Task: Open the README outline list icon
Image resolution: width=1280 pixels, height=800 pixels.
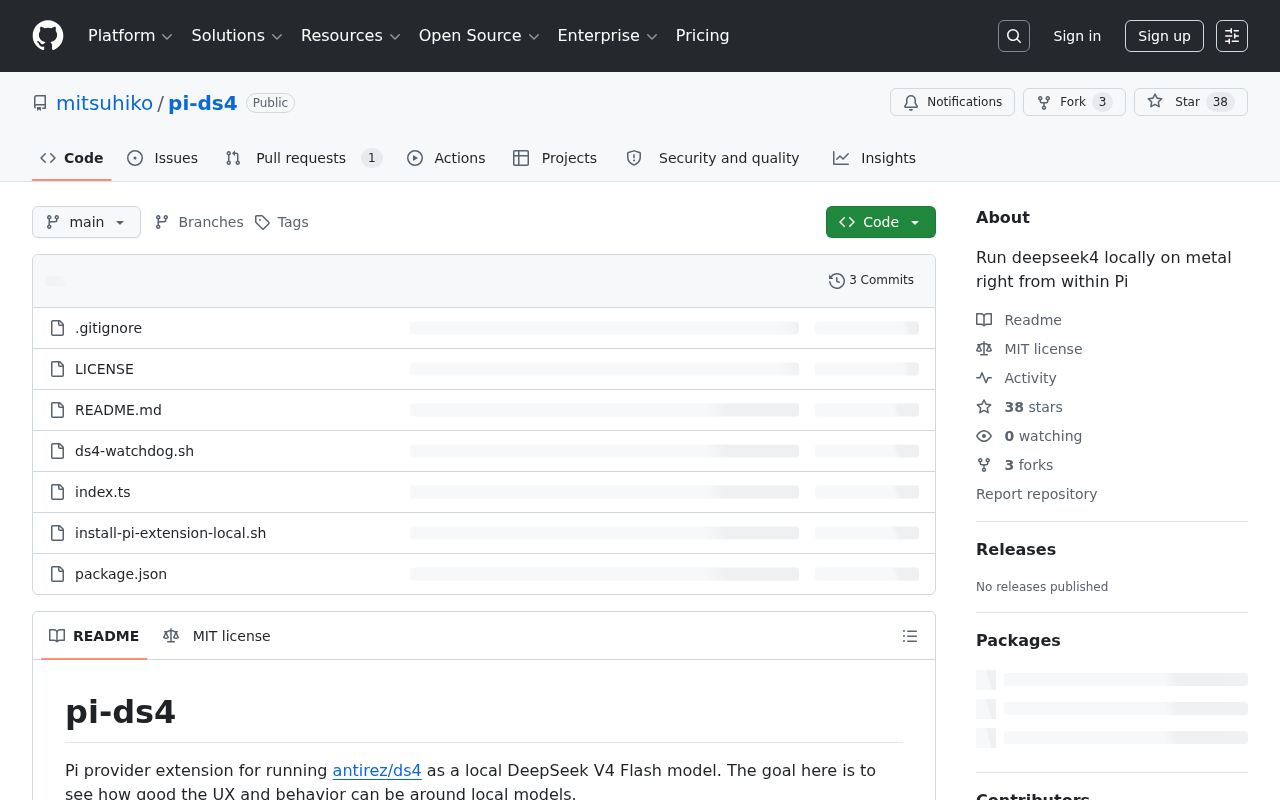Action: click(x=910, y=636)
